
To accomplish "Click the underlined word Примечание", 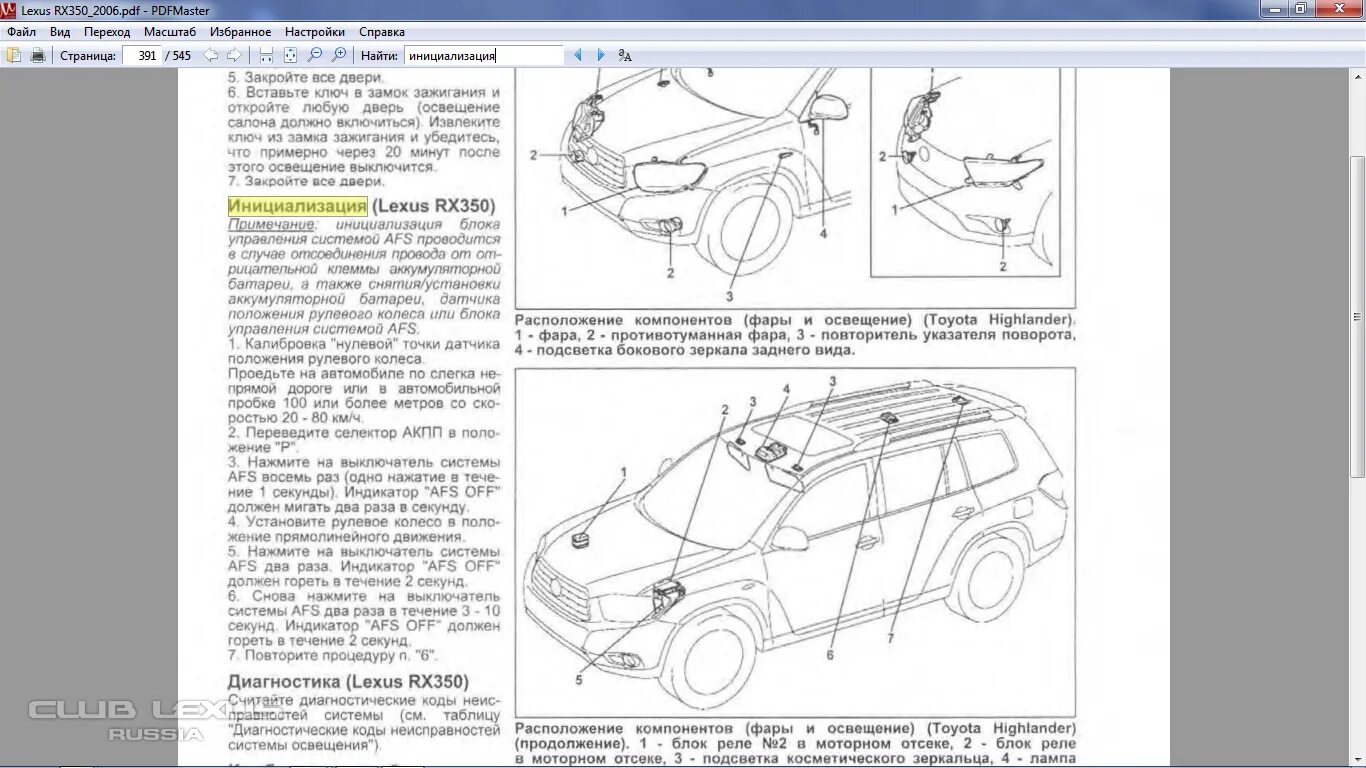I will [270, 225].
